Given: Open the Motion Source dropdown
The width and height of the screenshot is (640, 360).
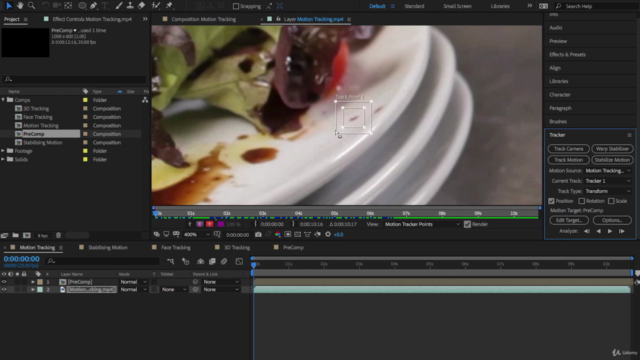Looking at the screenshot, I should [x=608, y=171].
